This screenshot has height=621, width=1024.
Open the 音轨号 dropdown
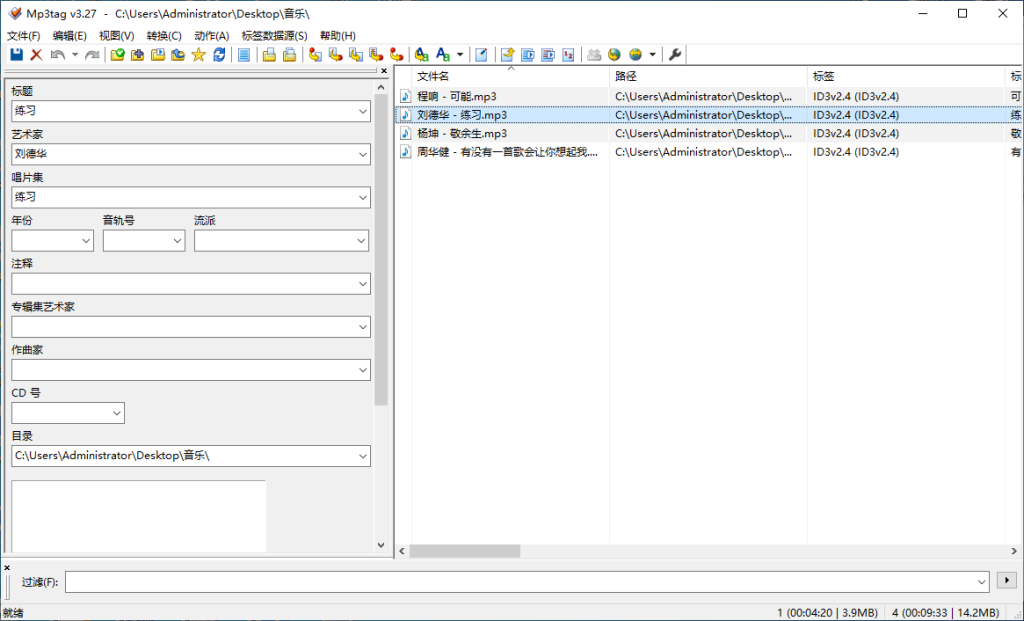point(177,241)
